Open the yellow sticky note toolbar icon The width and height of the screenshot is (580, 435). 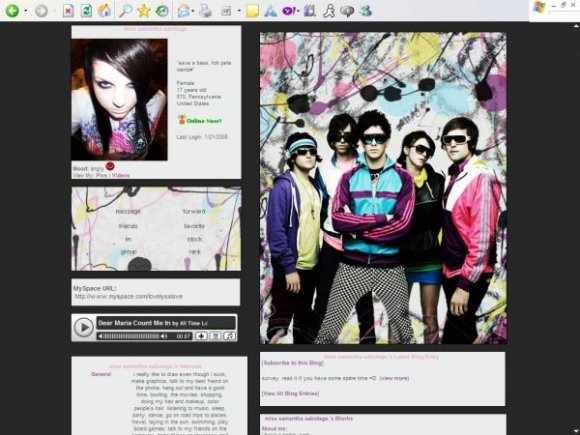tap(252, 11)
